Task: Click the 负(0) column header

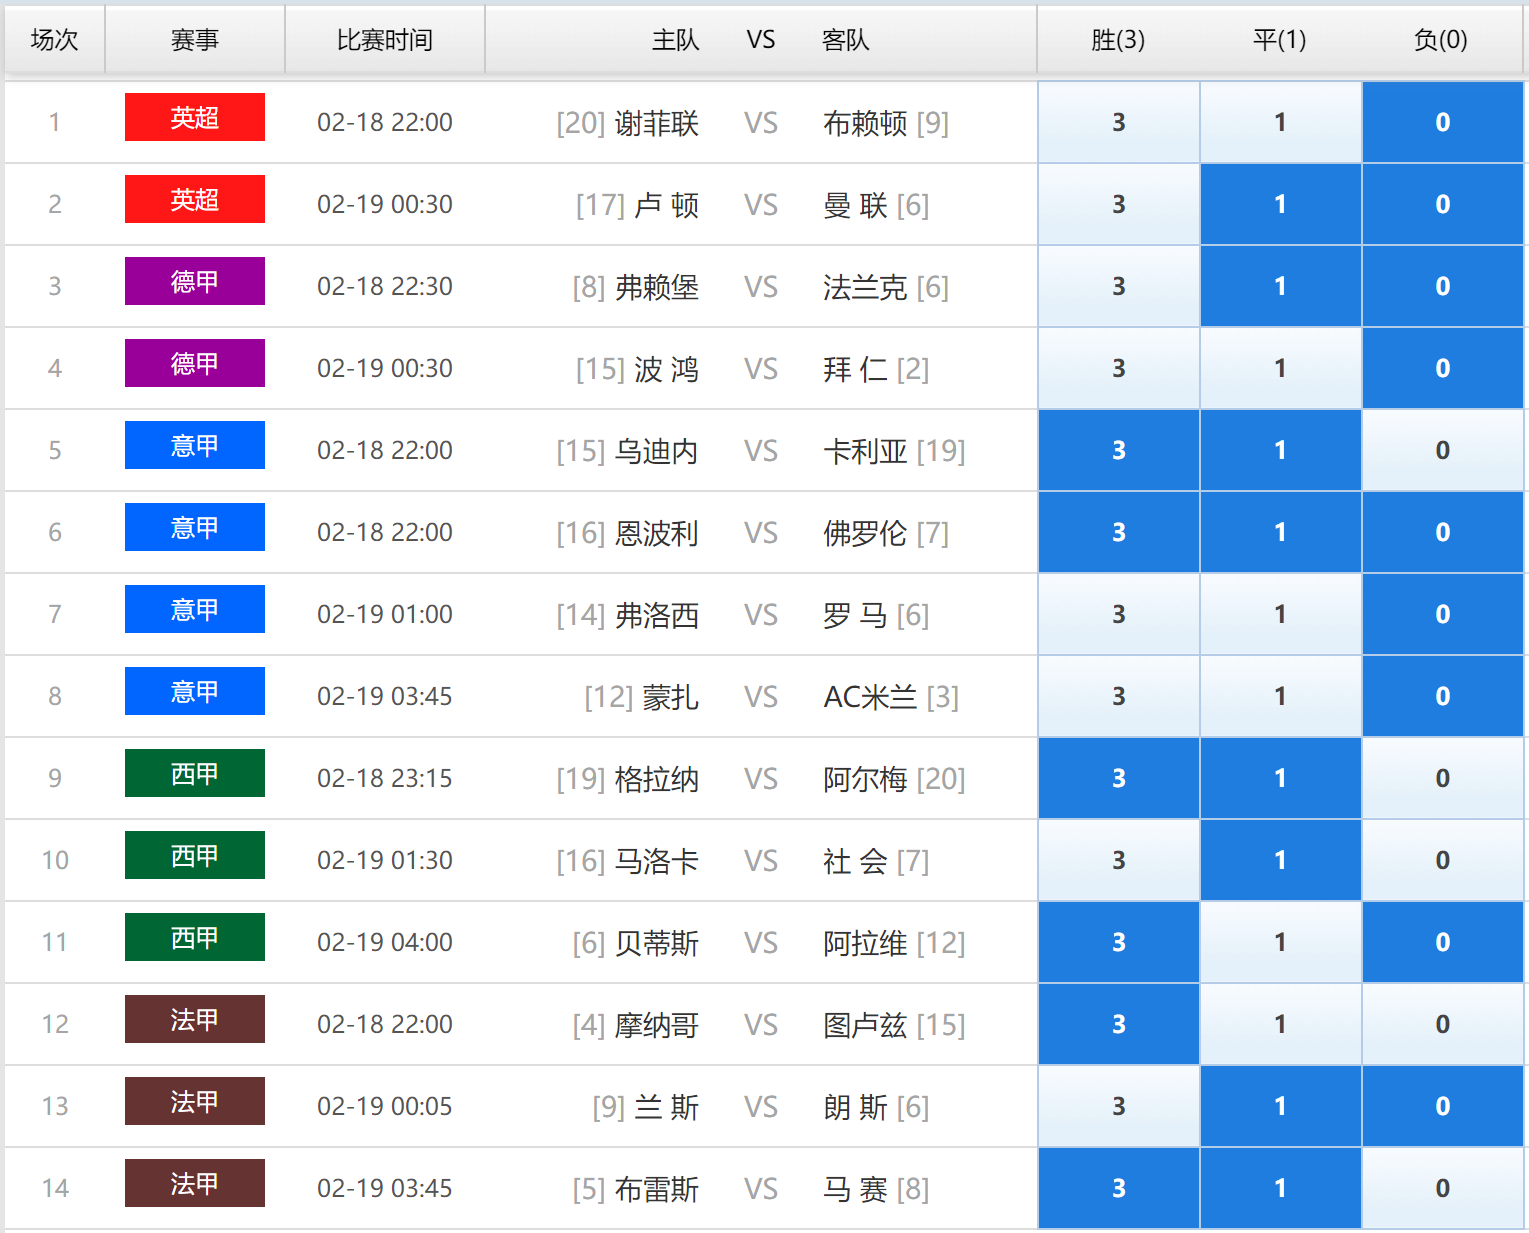Action: coord(1441,40)
